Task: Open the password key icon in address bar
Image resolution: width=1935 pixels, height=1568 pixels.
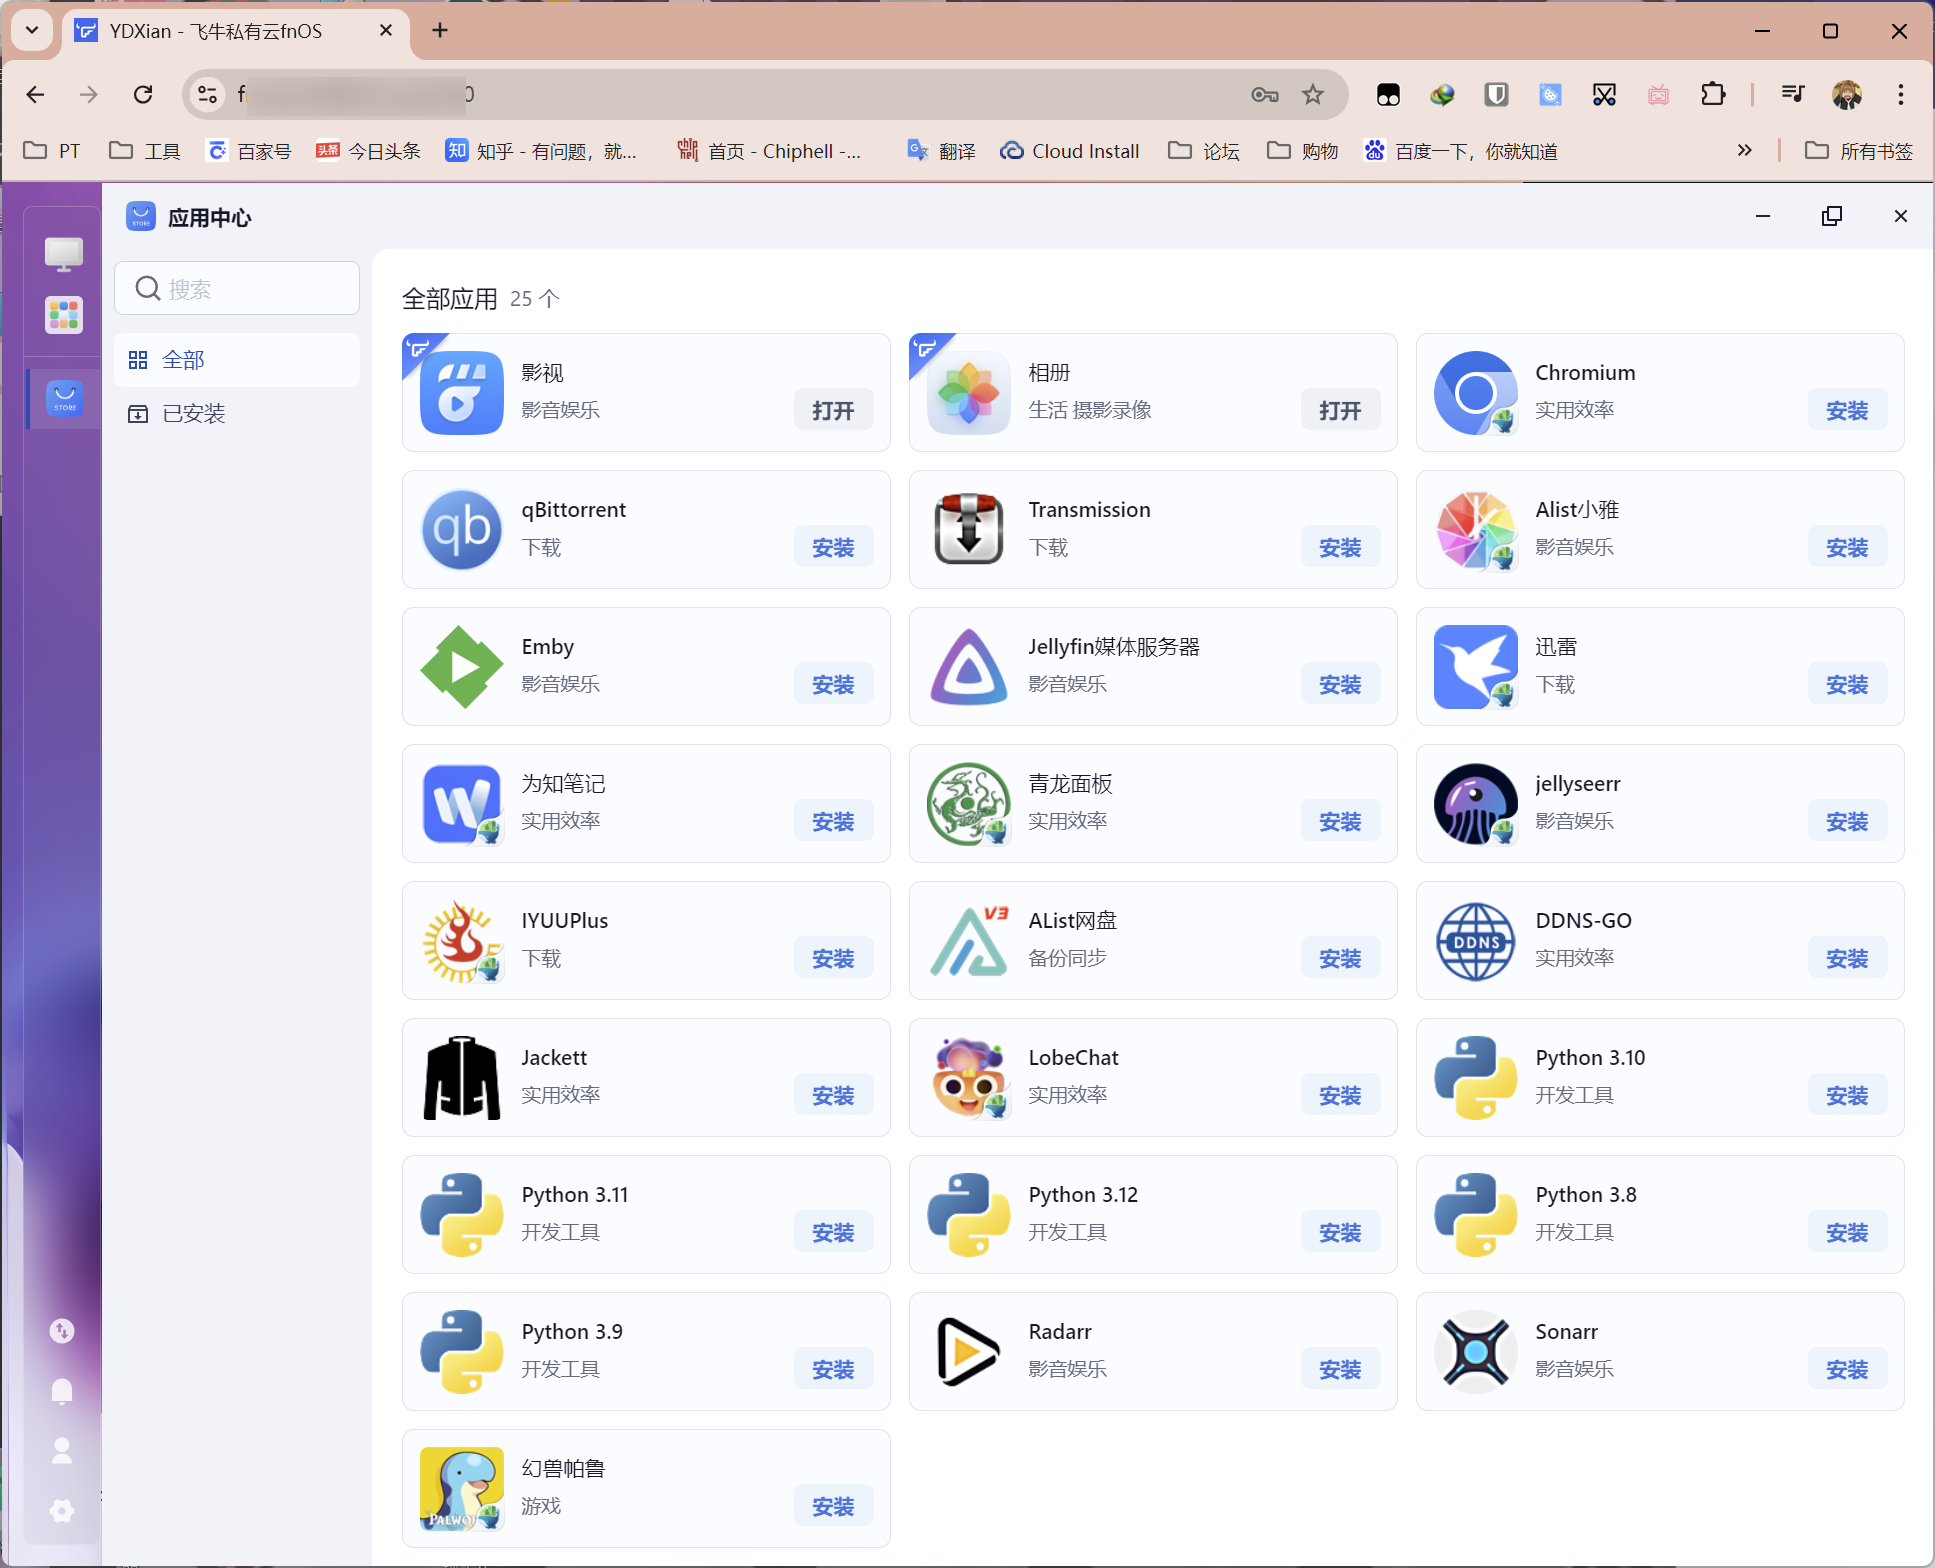Action: [1265, 94]
